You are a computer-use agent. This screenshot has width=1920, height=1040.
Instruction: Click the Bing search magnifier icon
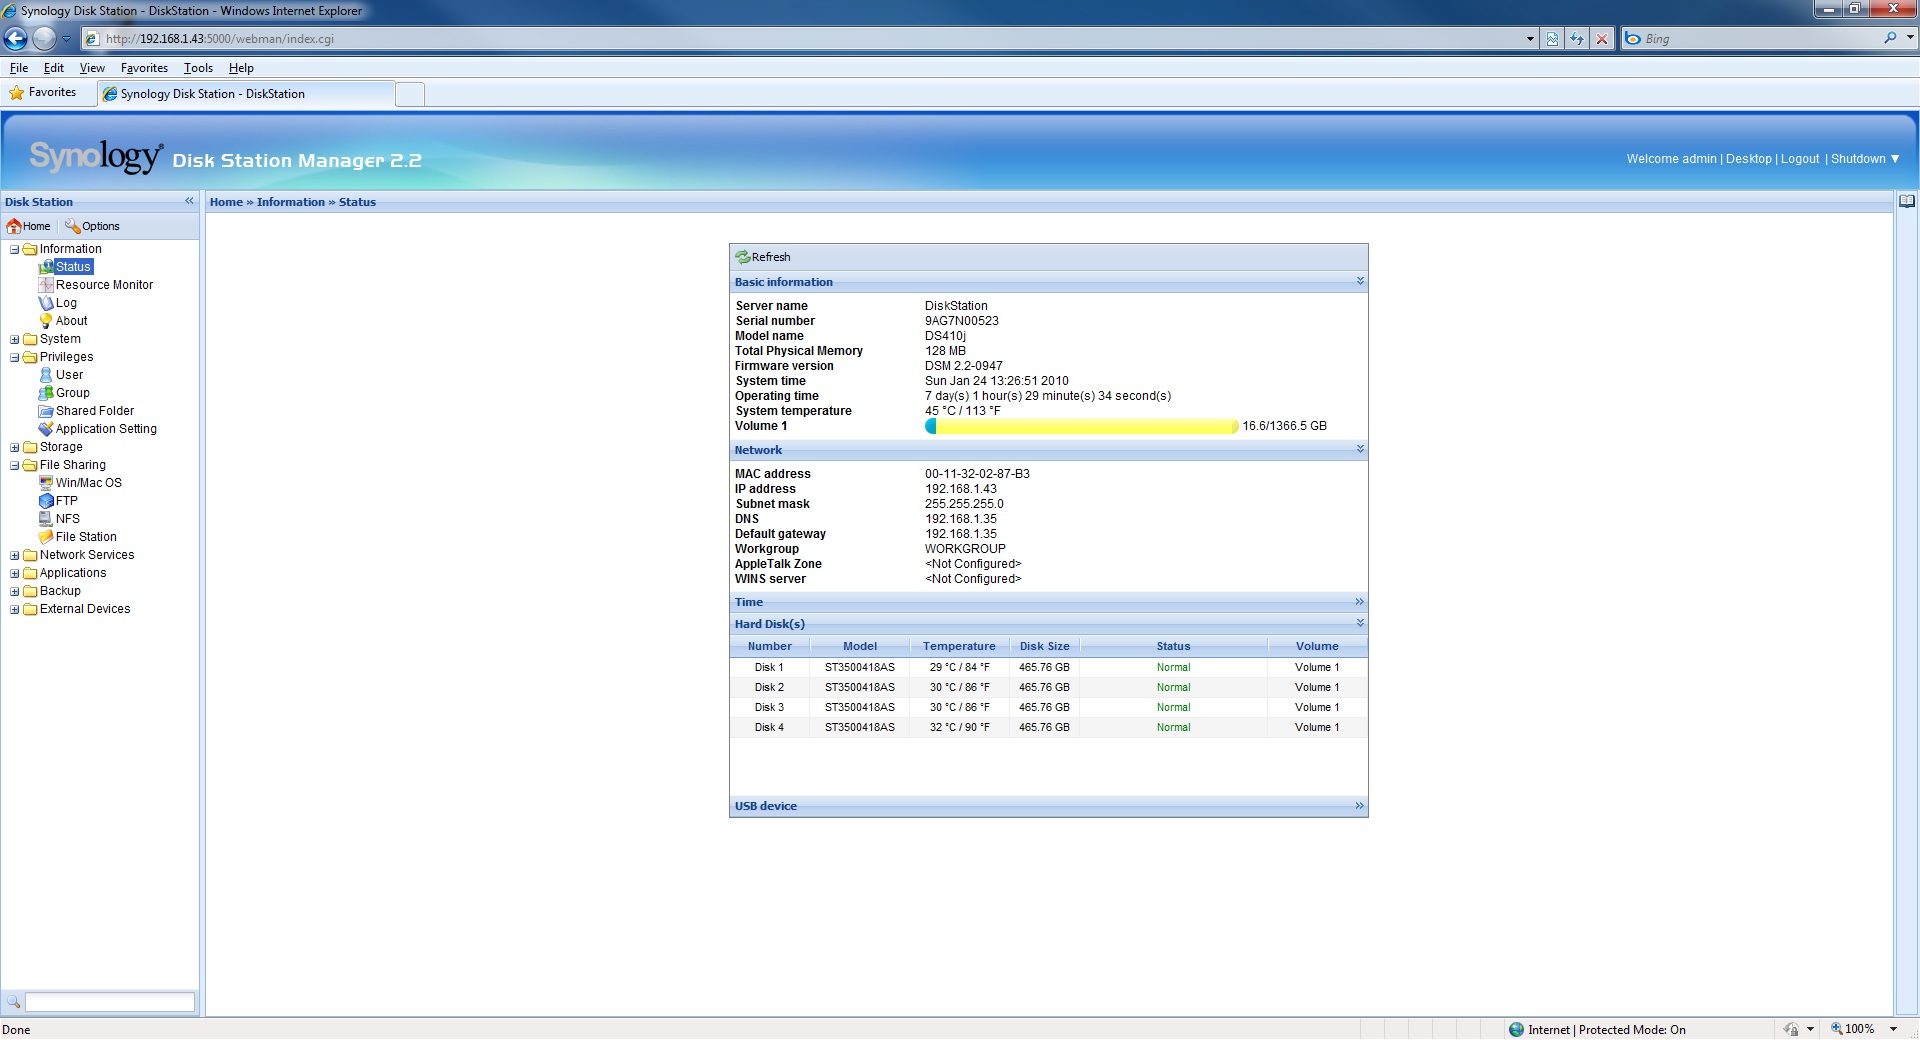1890,38
